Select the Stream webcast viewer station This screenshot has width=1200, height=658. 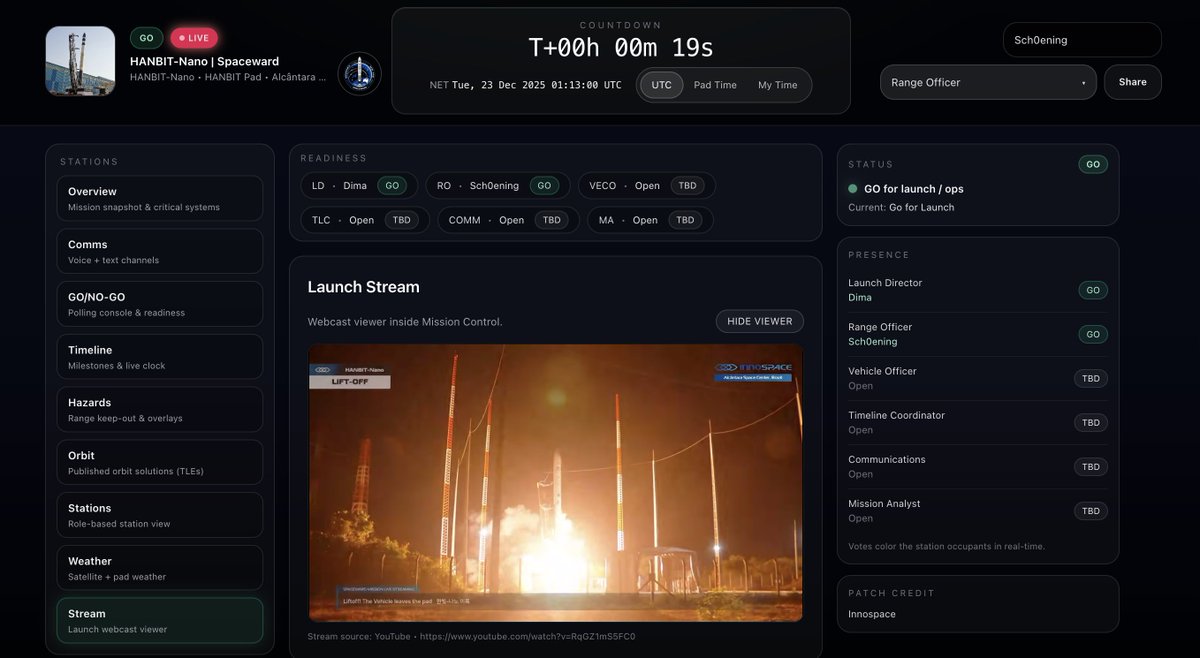(x=160, y=620)
